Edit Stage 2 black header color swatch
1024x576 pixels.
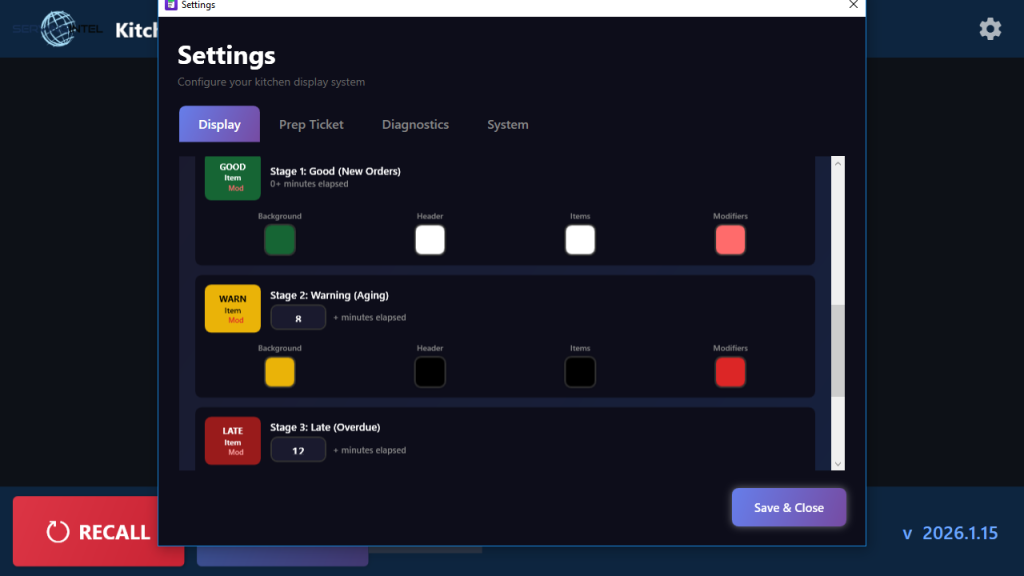[430, 372]
